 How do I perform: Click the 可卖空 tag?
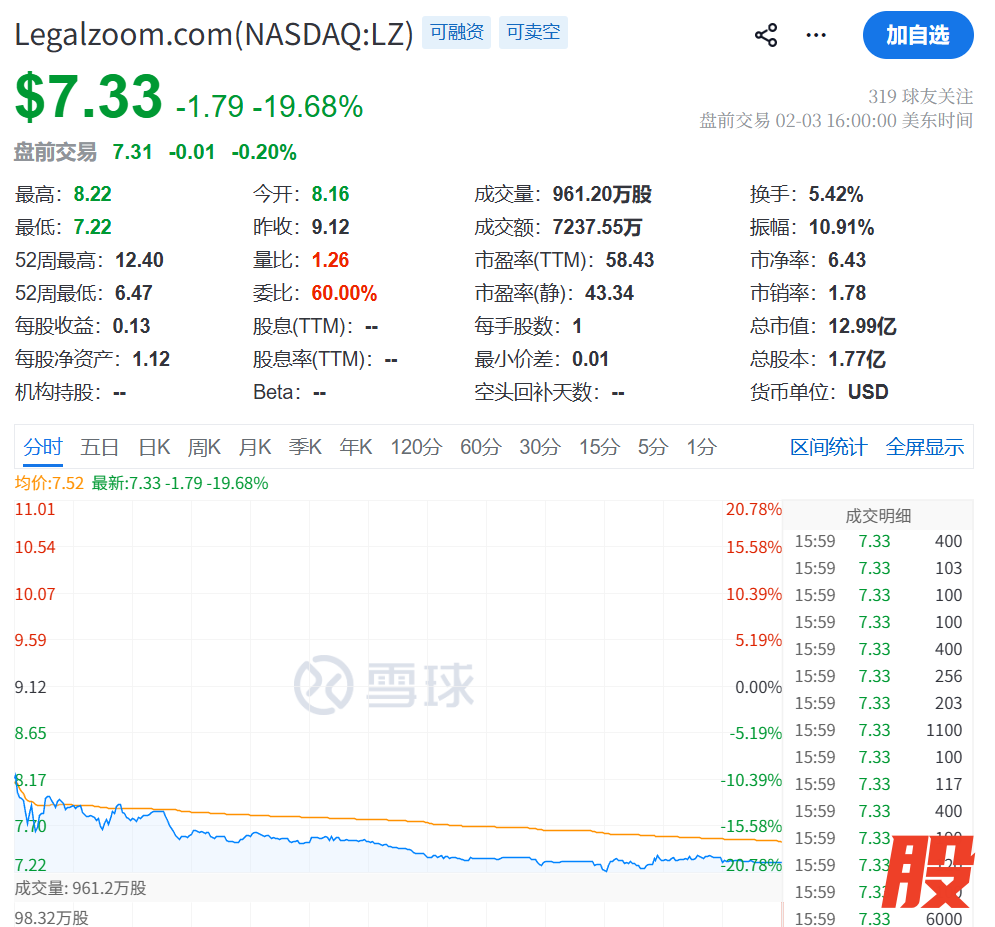click(533, 33)
